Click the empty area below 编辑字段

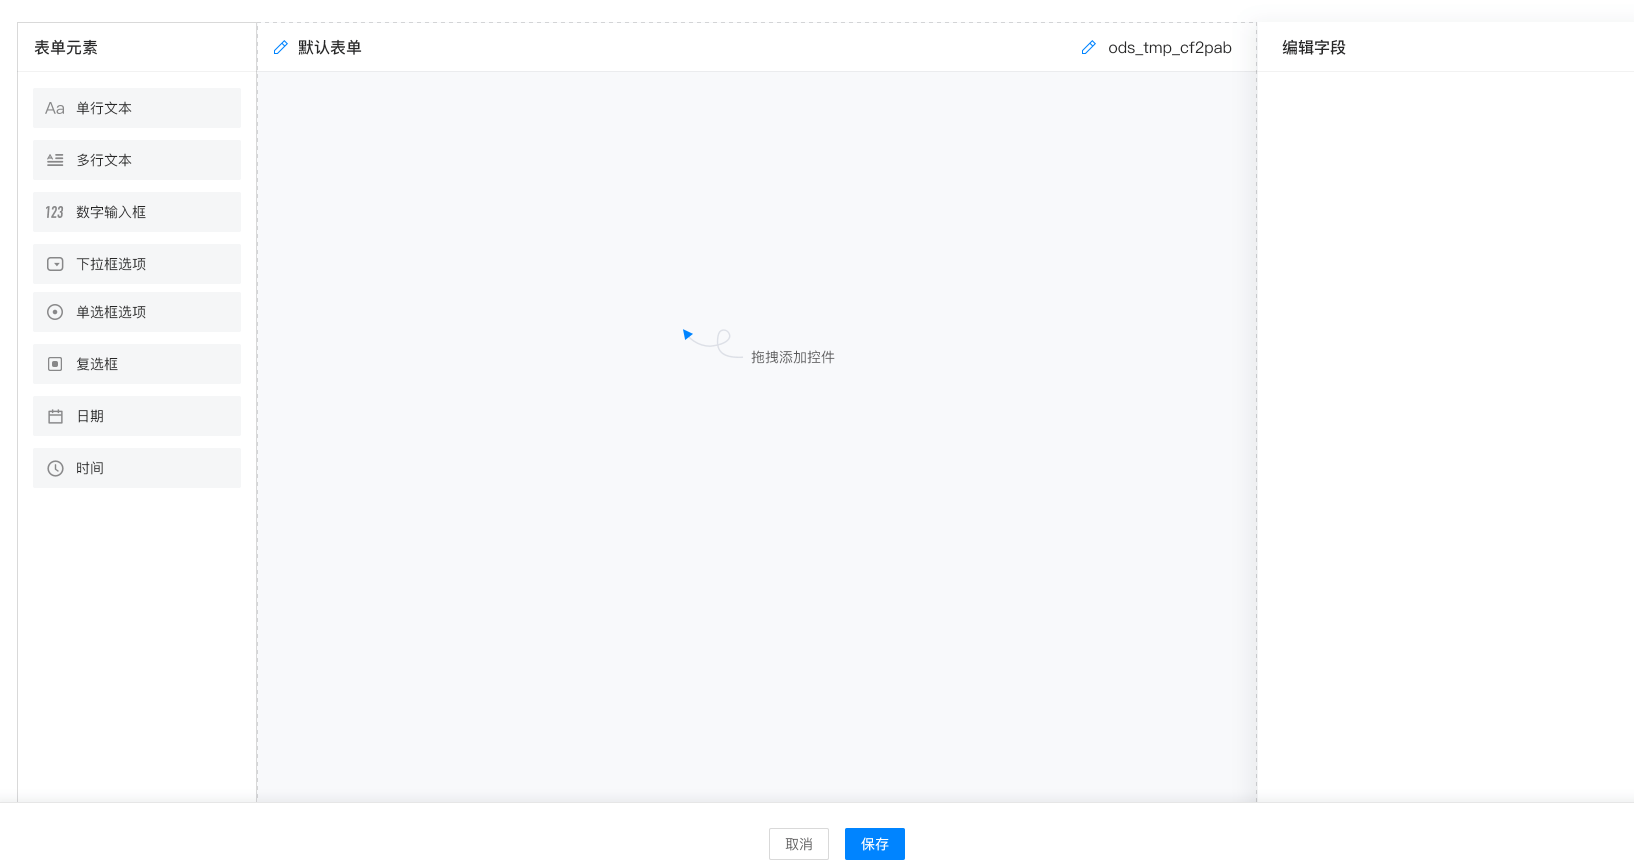(x=1445, y=400)
